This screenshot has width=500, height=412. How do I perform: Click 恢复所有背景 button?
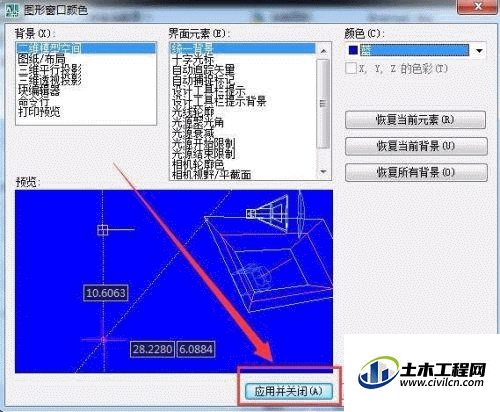pos(416,172)
